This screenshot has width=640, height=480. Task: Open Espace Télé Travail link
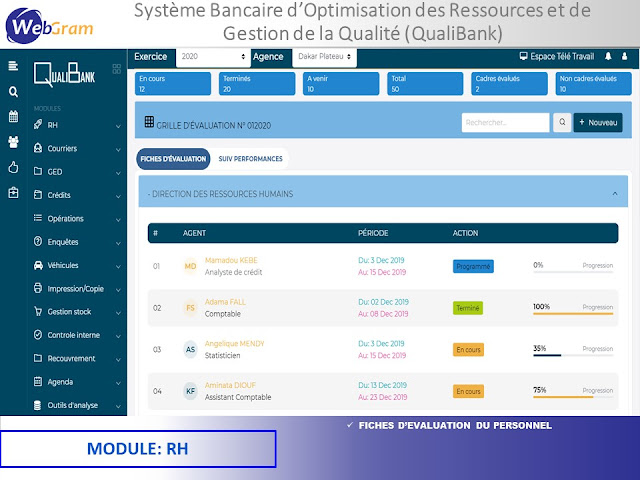tap(557, 56)
